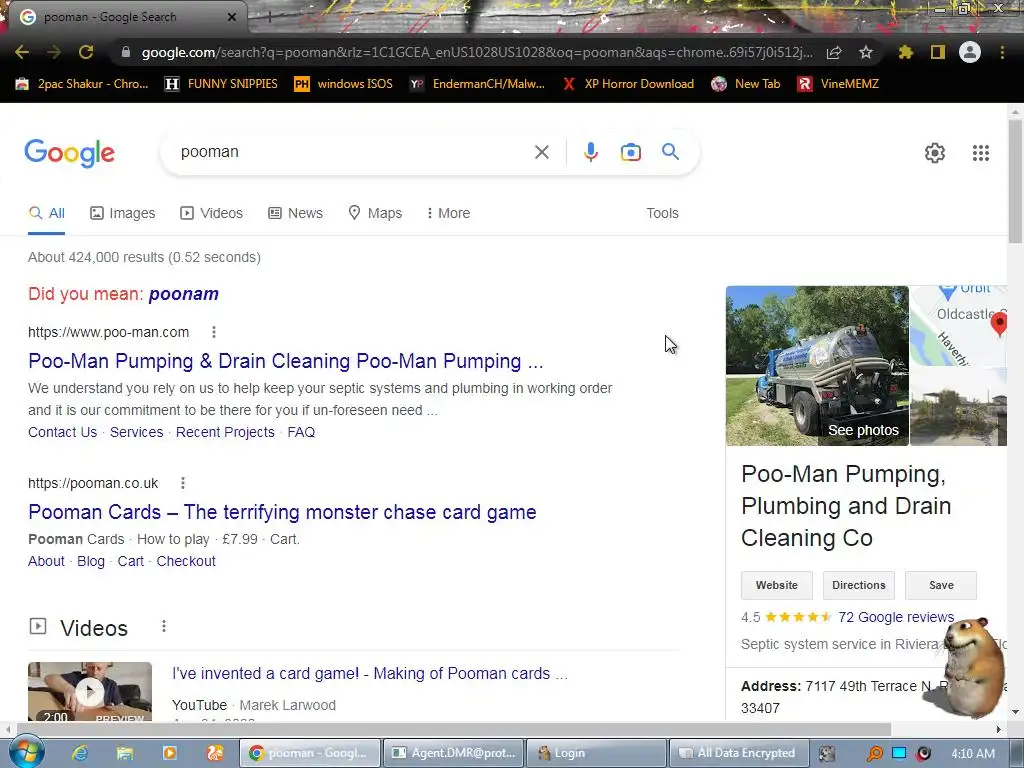Screen dimensions: 1024x768
Task: Expand the More search categories menu
Action: click(x=448, y=213)
